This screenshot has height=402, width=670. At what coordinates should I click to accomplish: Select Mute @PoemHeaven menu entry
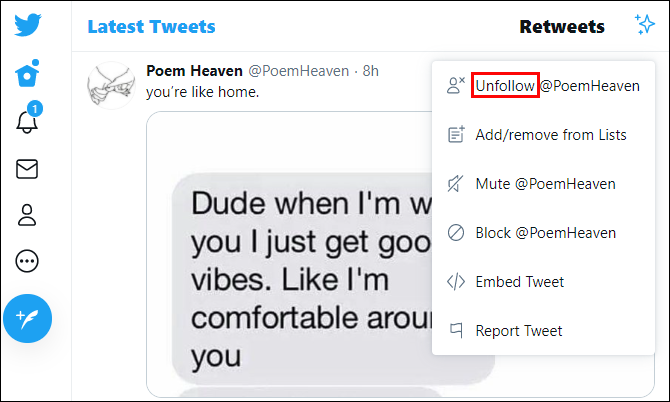(544, 183)
